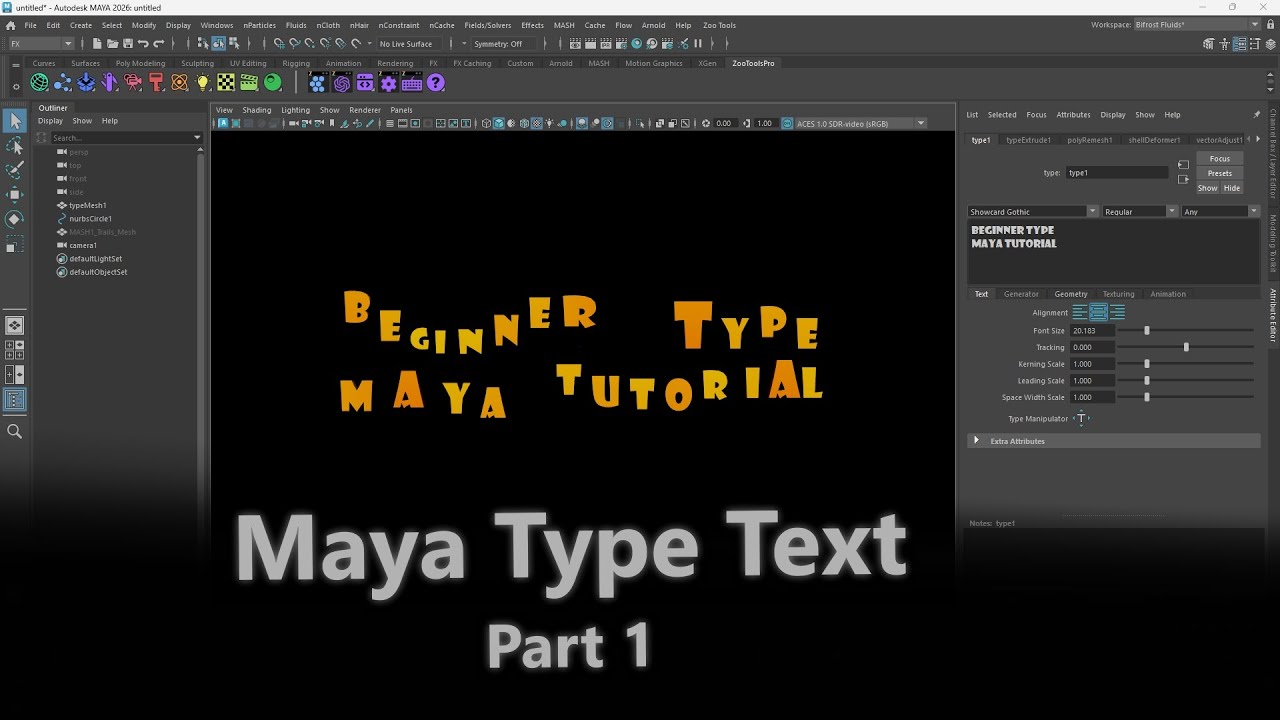Open the purple question mark Zoo Tools help icon
Viewport: 1280px width, 720px height.
(x=435, y=83)
